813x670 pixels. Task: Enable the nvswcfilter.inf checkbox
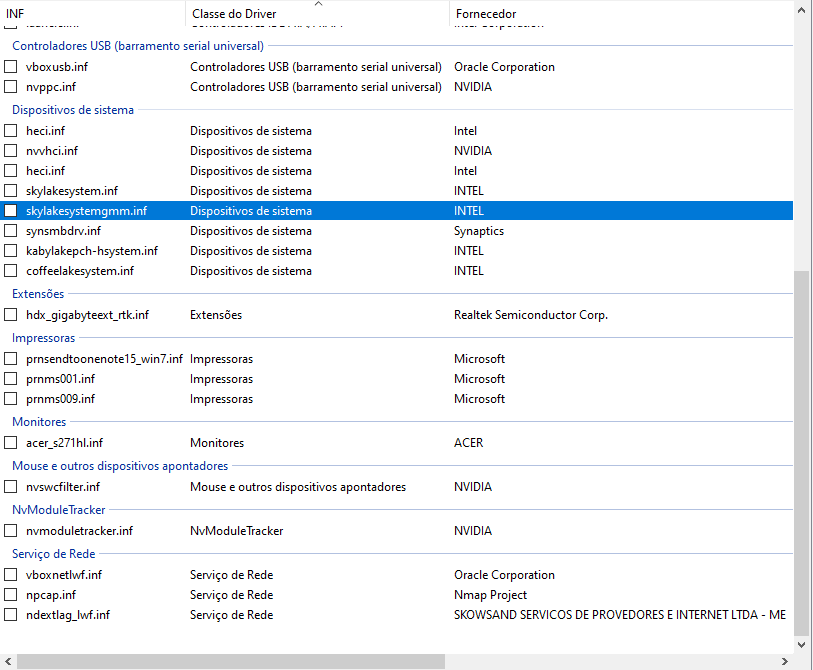[x=10, y=487]
